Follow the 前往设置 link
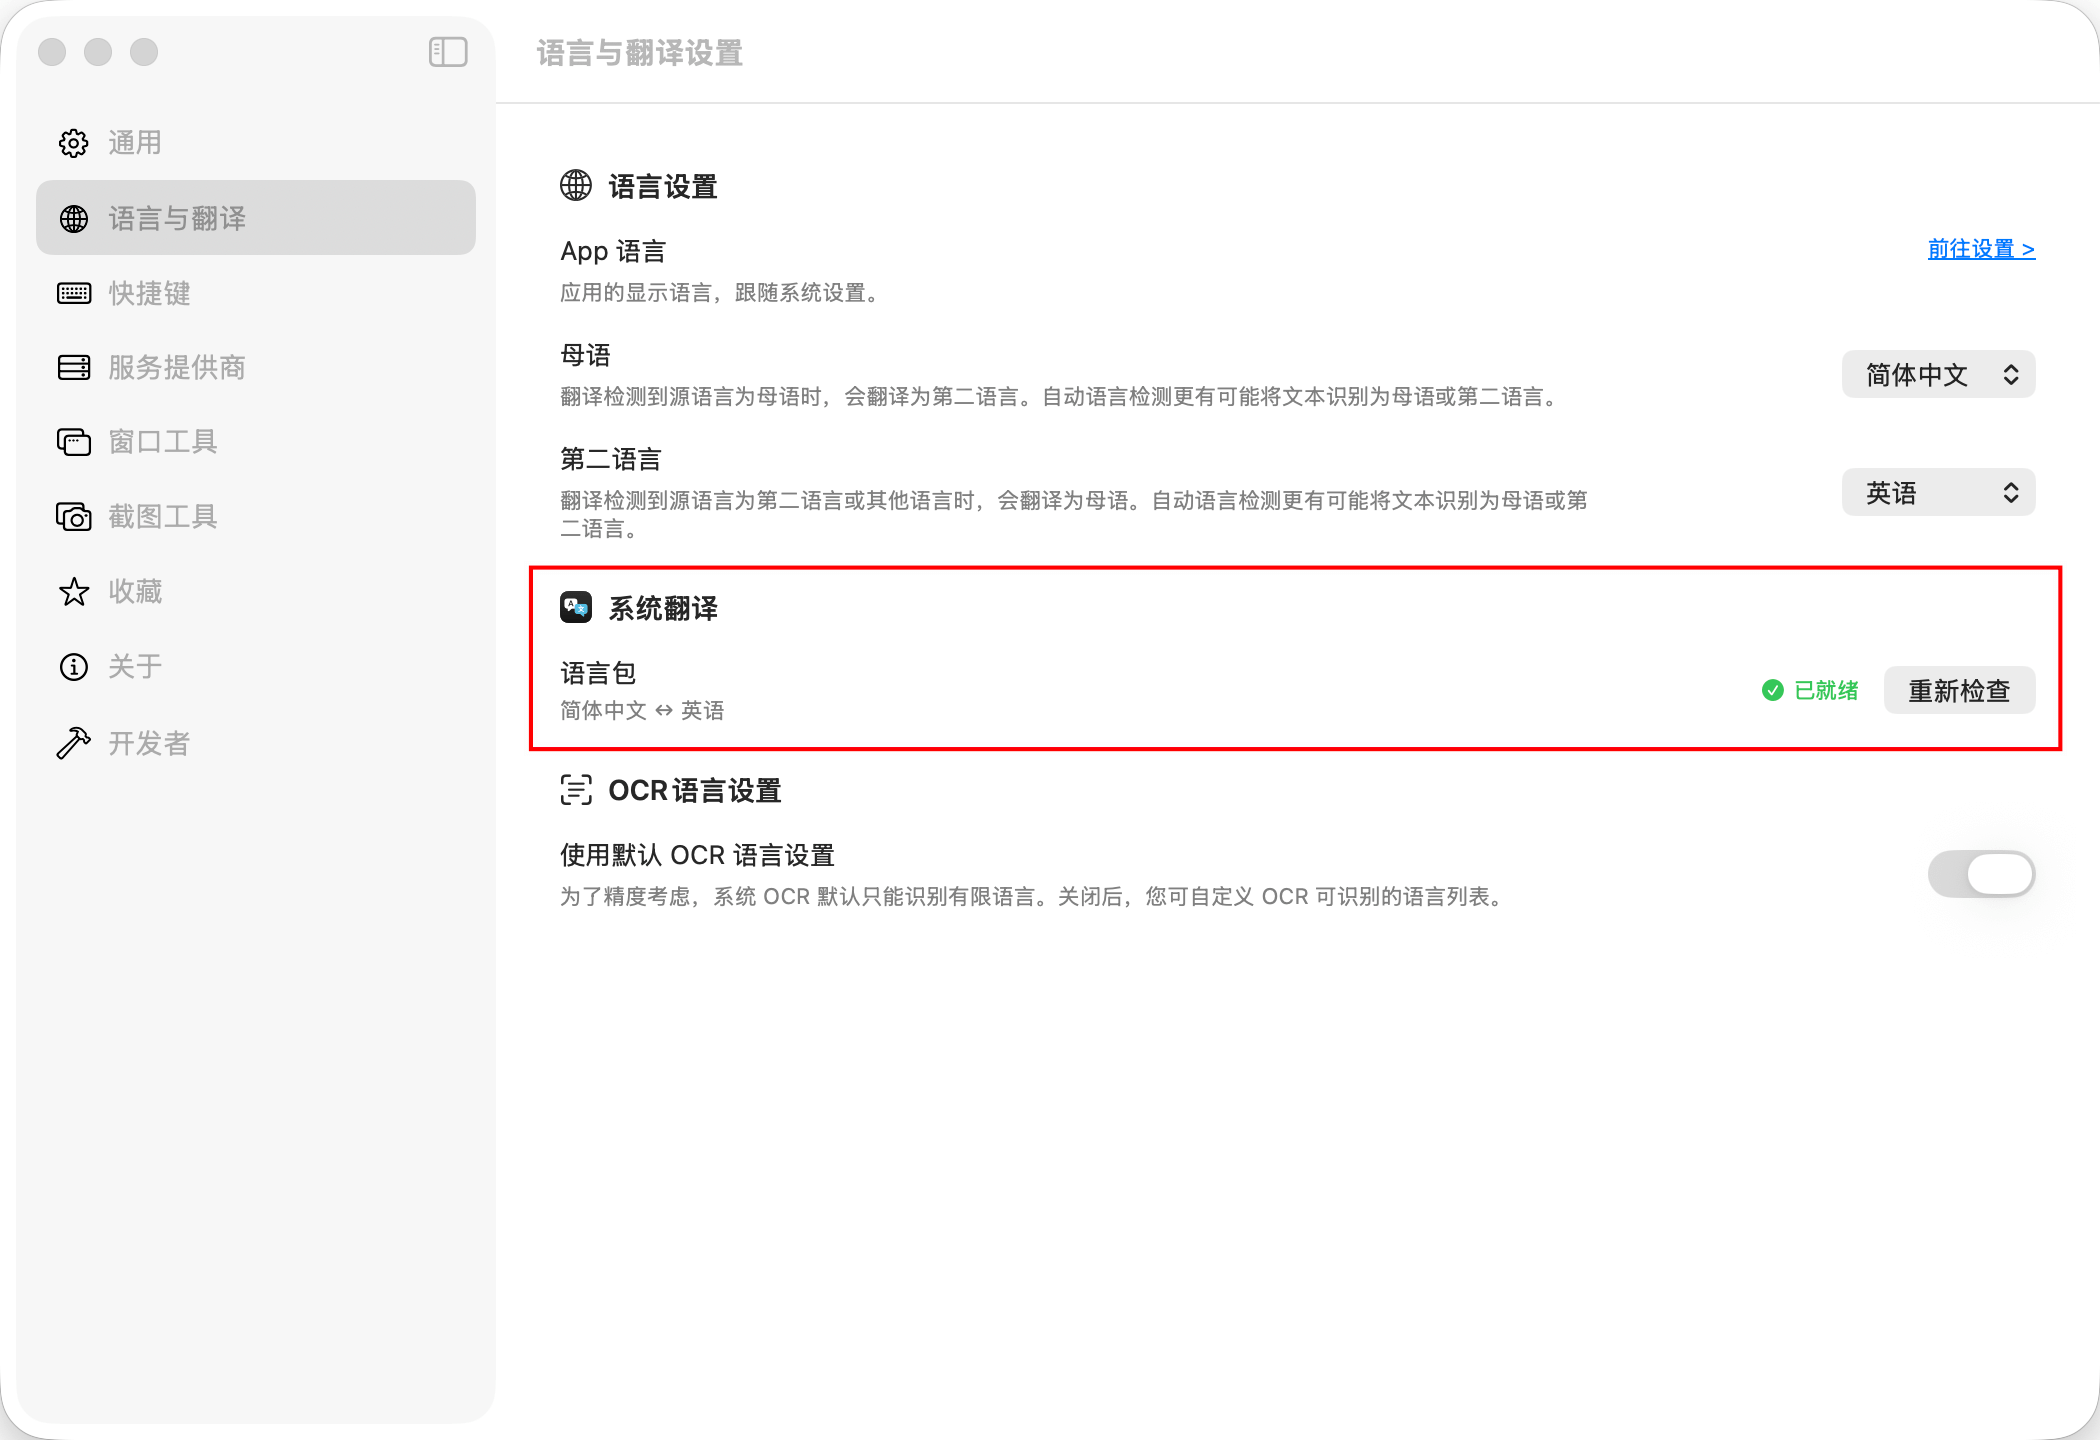The image size is (2100, 1440). [1981, 249]
